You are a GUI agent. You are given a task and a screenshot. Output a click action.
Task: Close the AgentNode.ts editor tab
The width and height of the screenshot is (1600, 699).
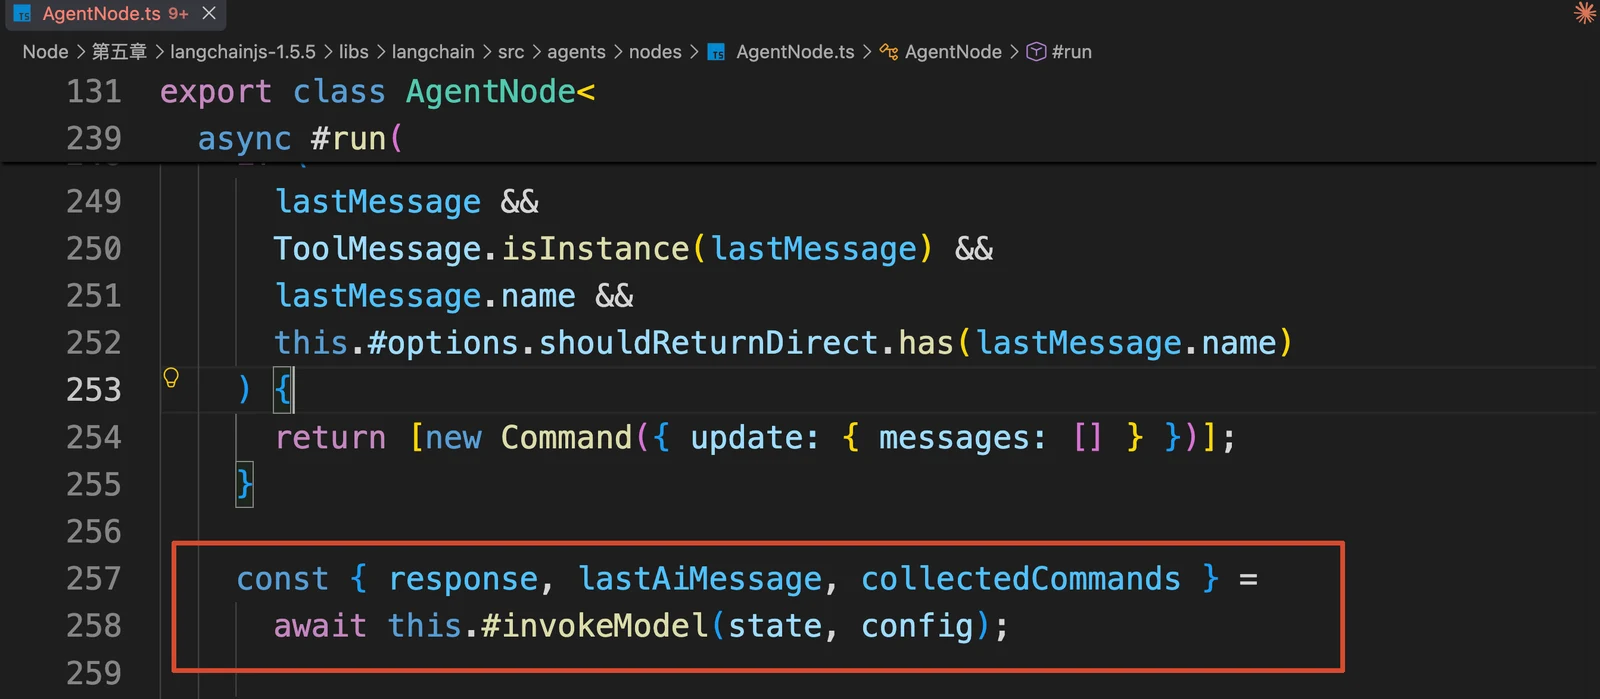coord(209,13)
